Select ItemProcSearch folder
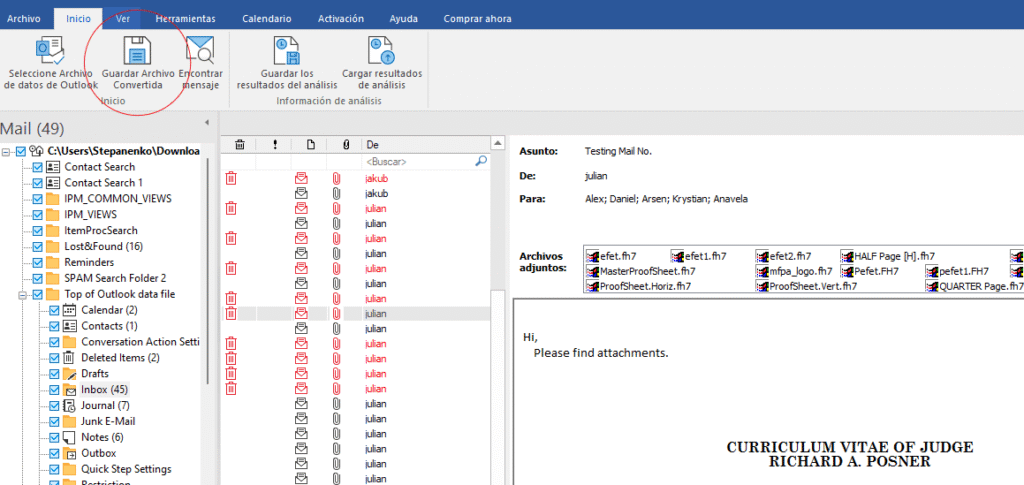1024x485 pixels. point(101,230)
